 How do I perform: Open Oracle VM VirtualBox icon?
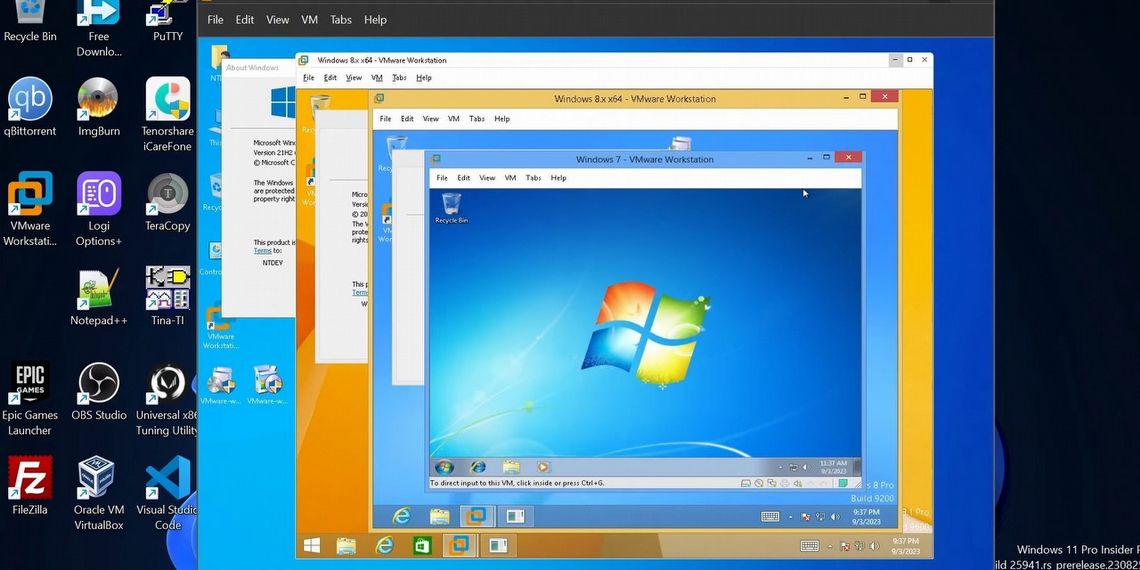point(99,494)
